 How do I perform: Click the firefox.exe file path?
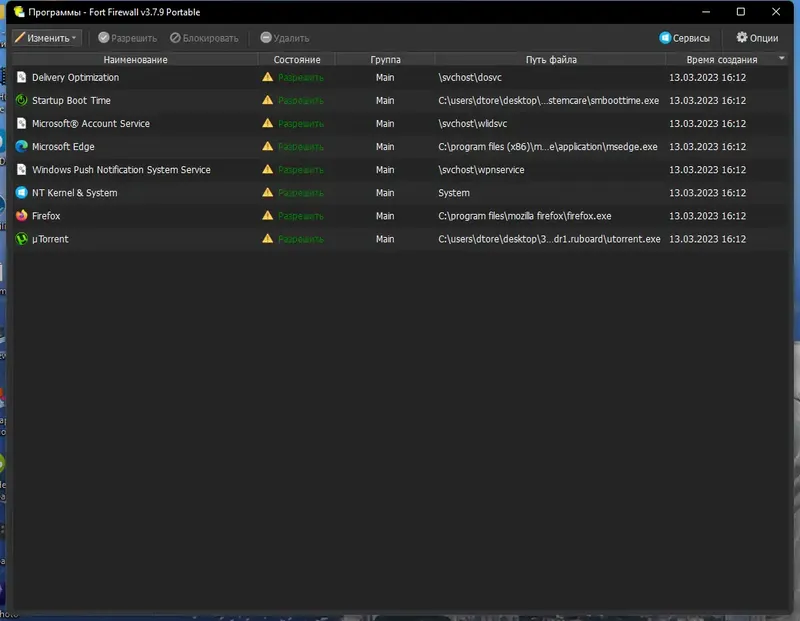524,216
